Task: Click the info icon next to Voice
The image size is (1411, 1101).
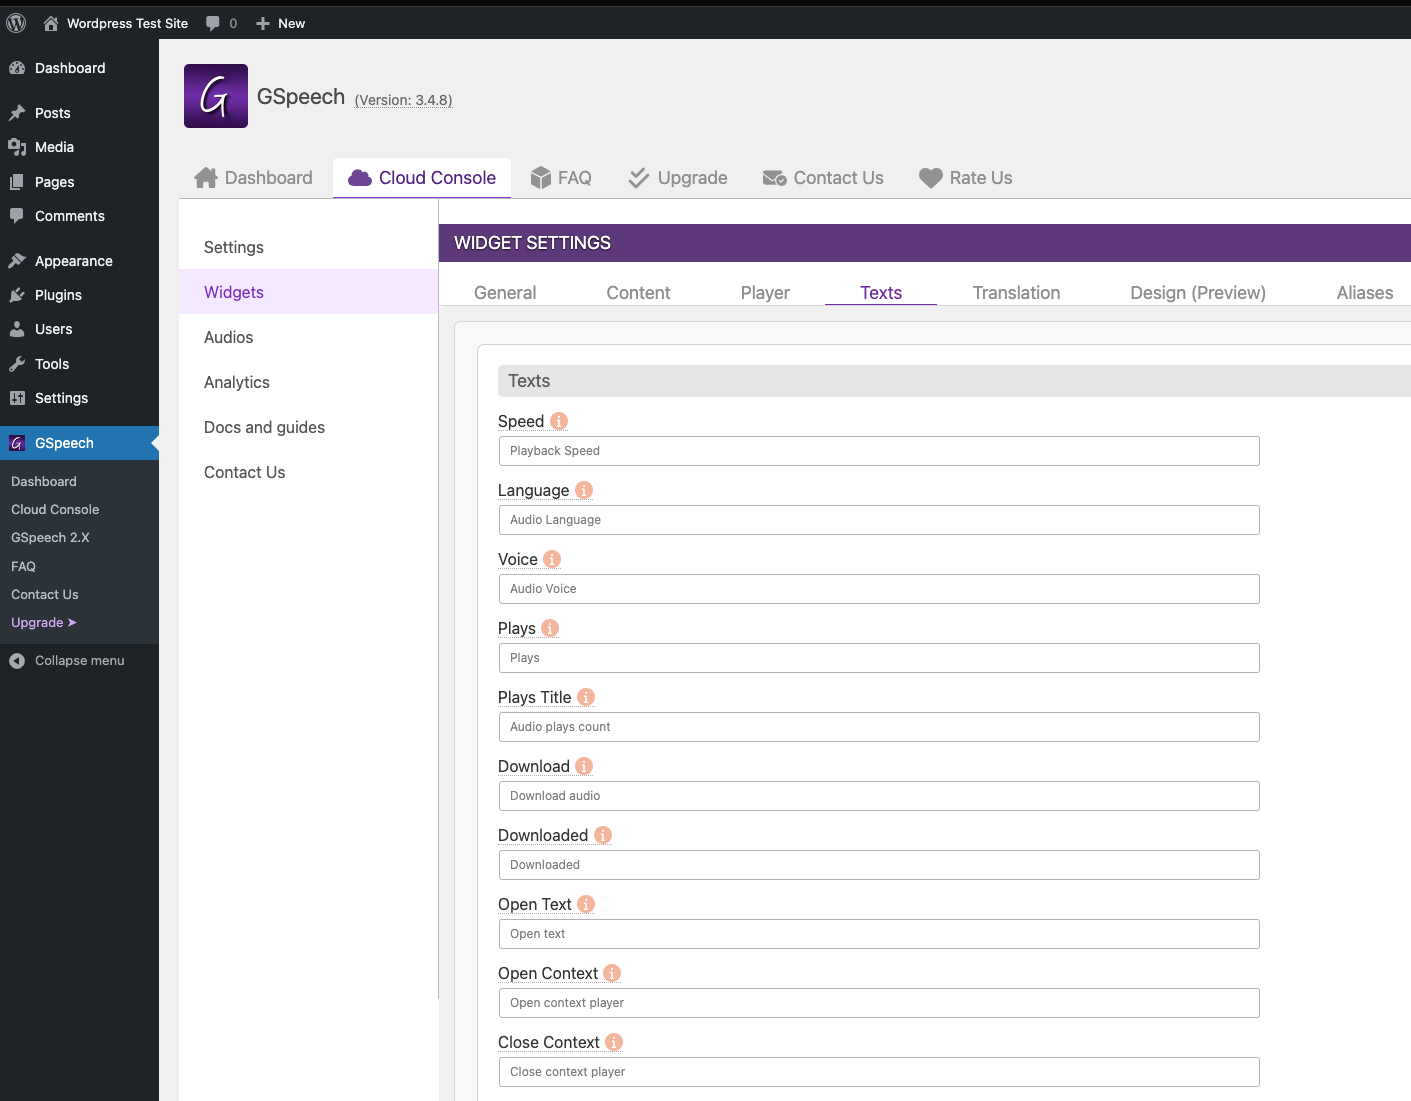Action: (552, 559)
